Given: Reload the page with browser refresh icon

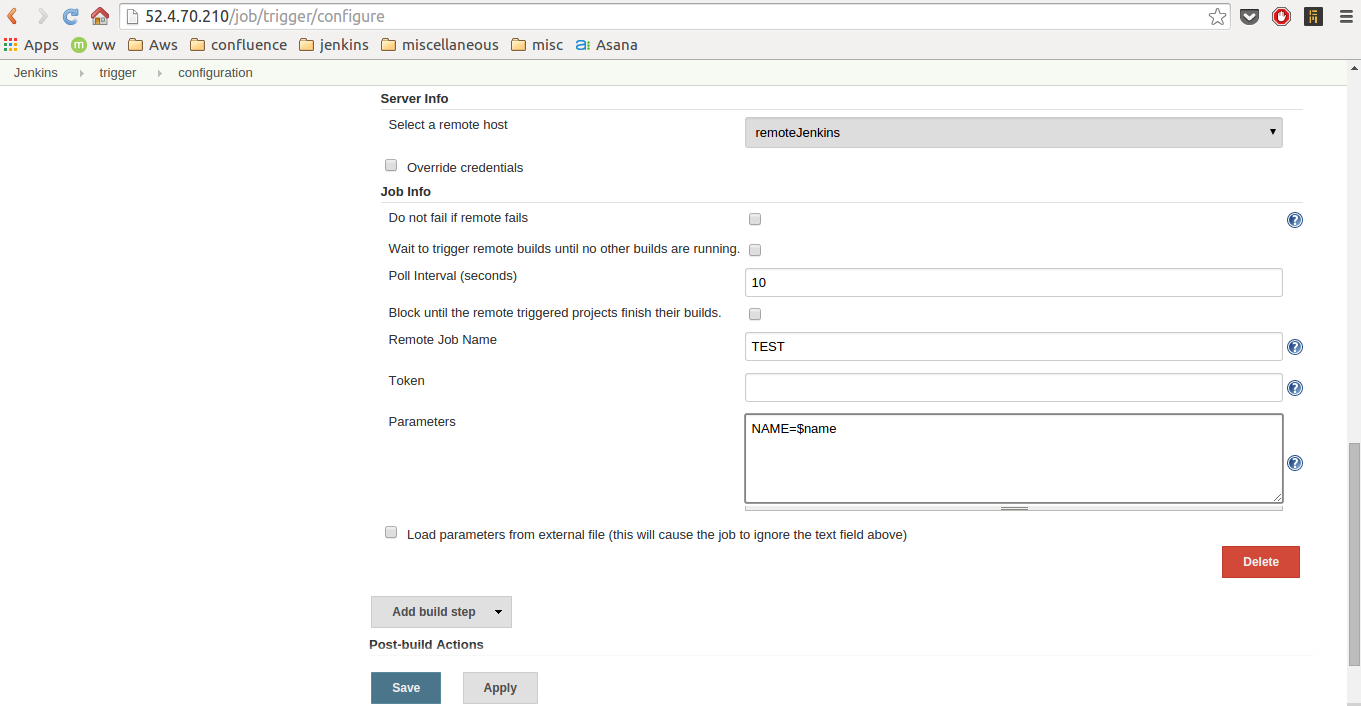Looking at the screenshot, I should [x=70, y=16].
